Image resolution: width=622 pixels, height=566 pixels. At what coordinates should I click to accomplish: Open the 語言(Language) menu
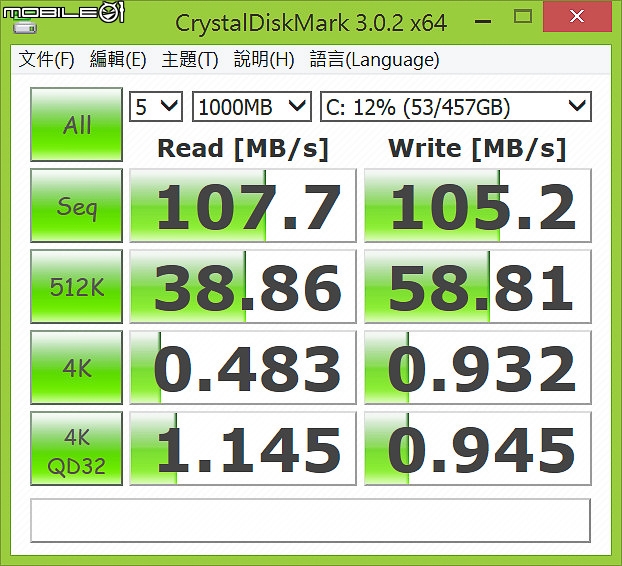click(x=374, y=59)
